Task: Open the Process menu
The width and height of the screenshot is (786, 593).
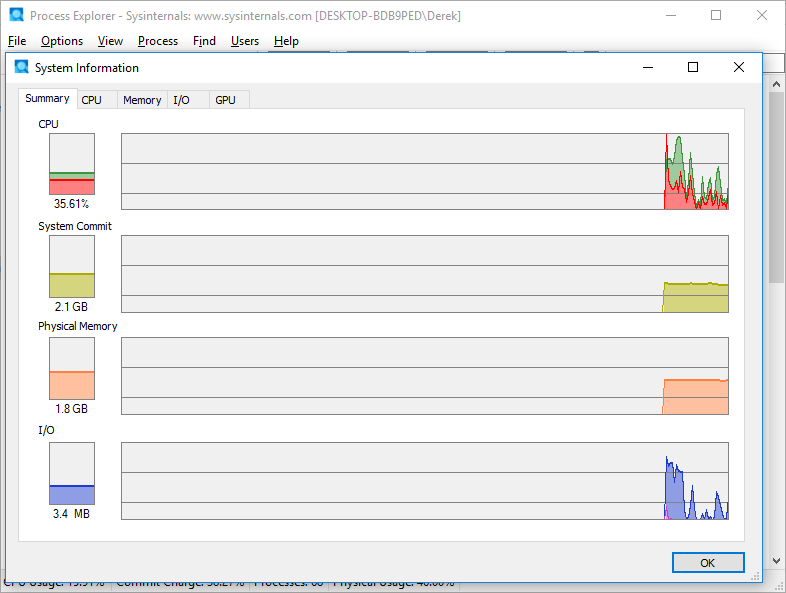Action: point(158,41)
